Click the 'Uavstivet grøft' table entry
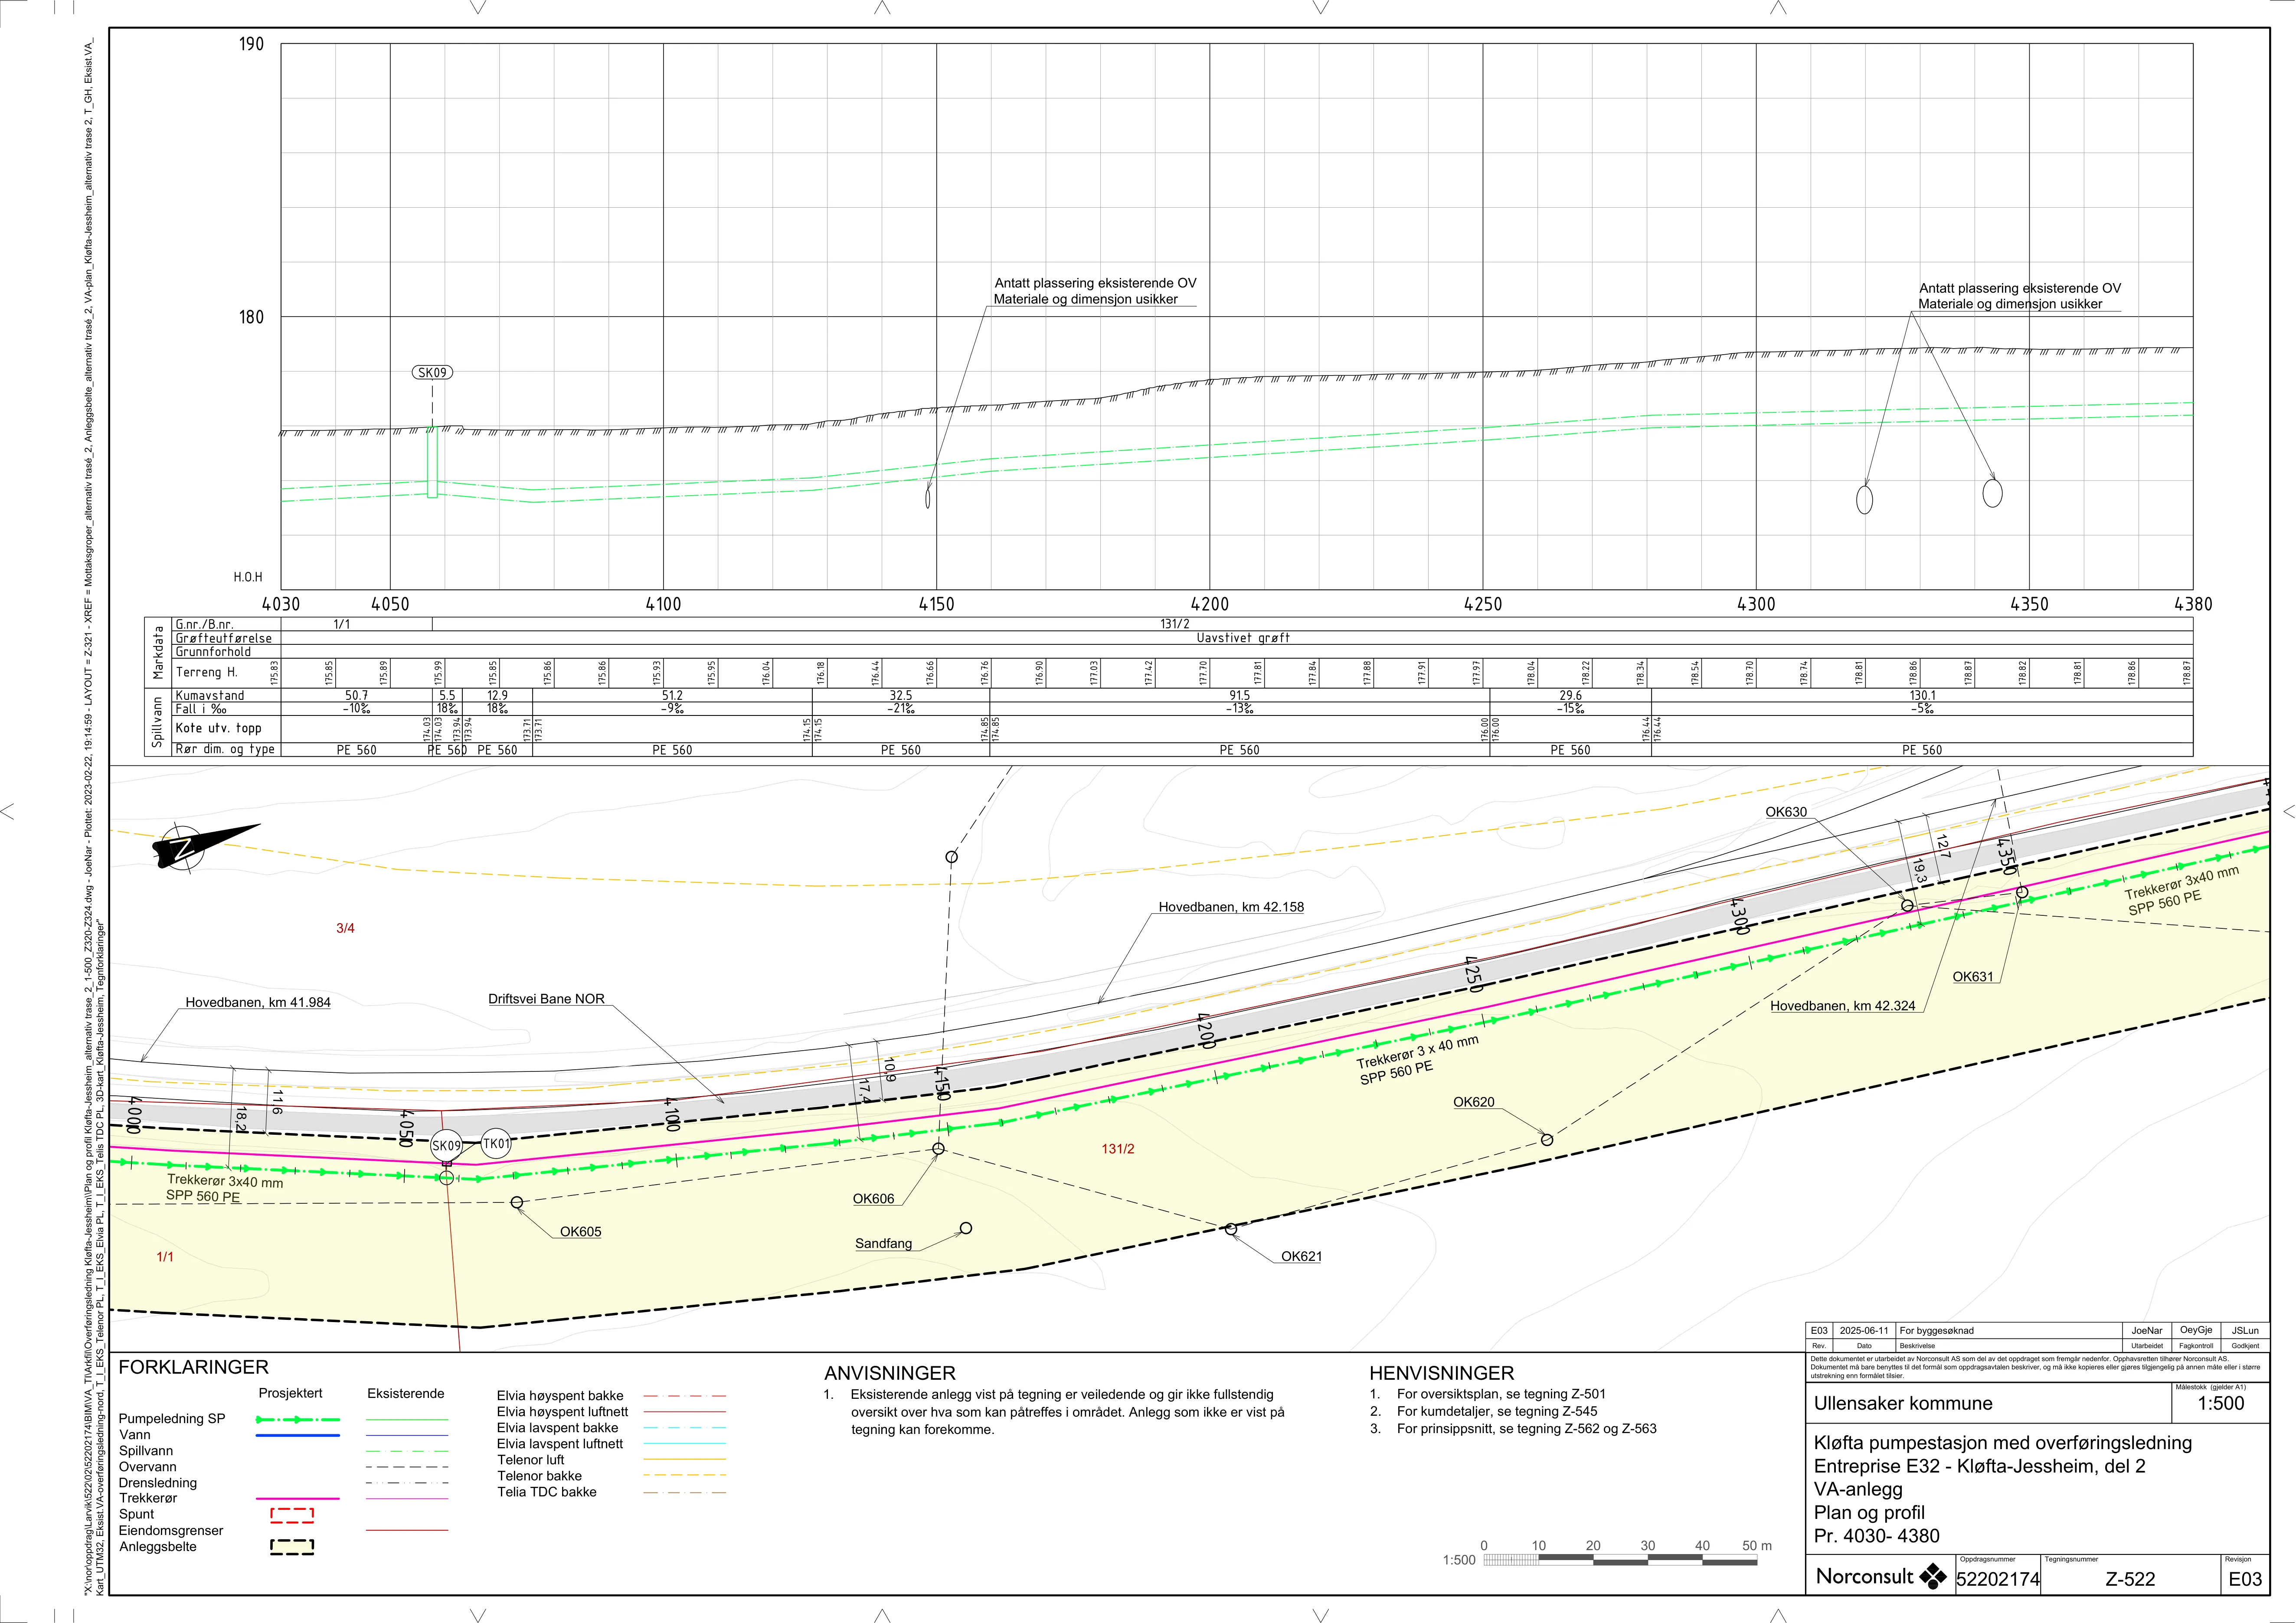 (1243, 638)
